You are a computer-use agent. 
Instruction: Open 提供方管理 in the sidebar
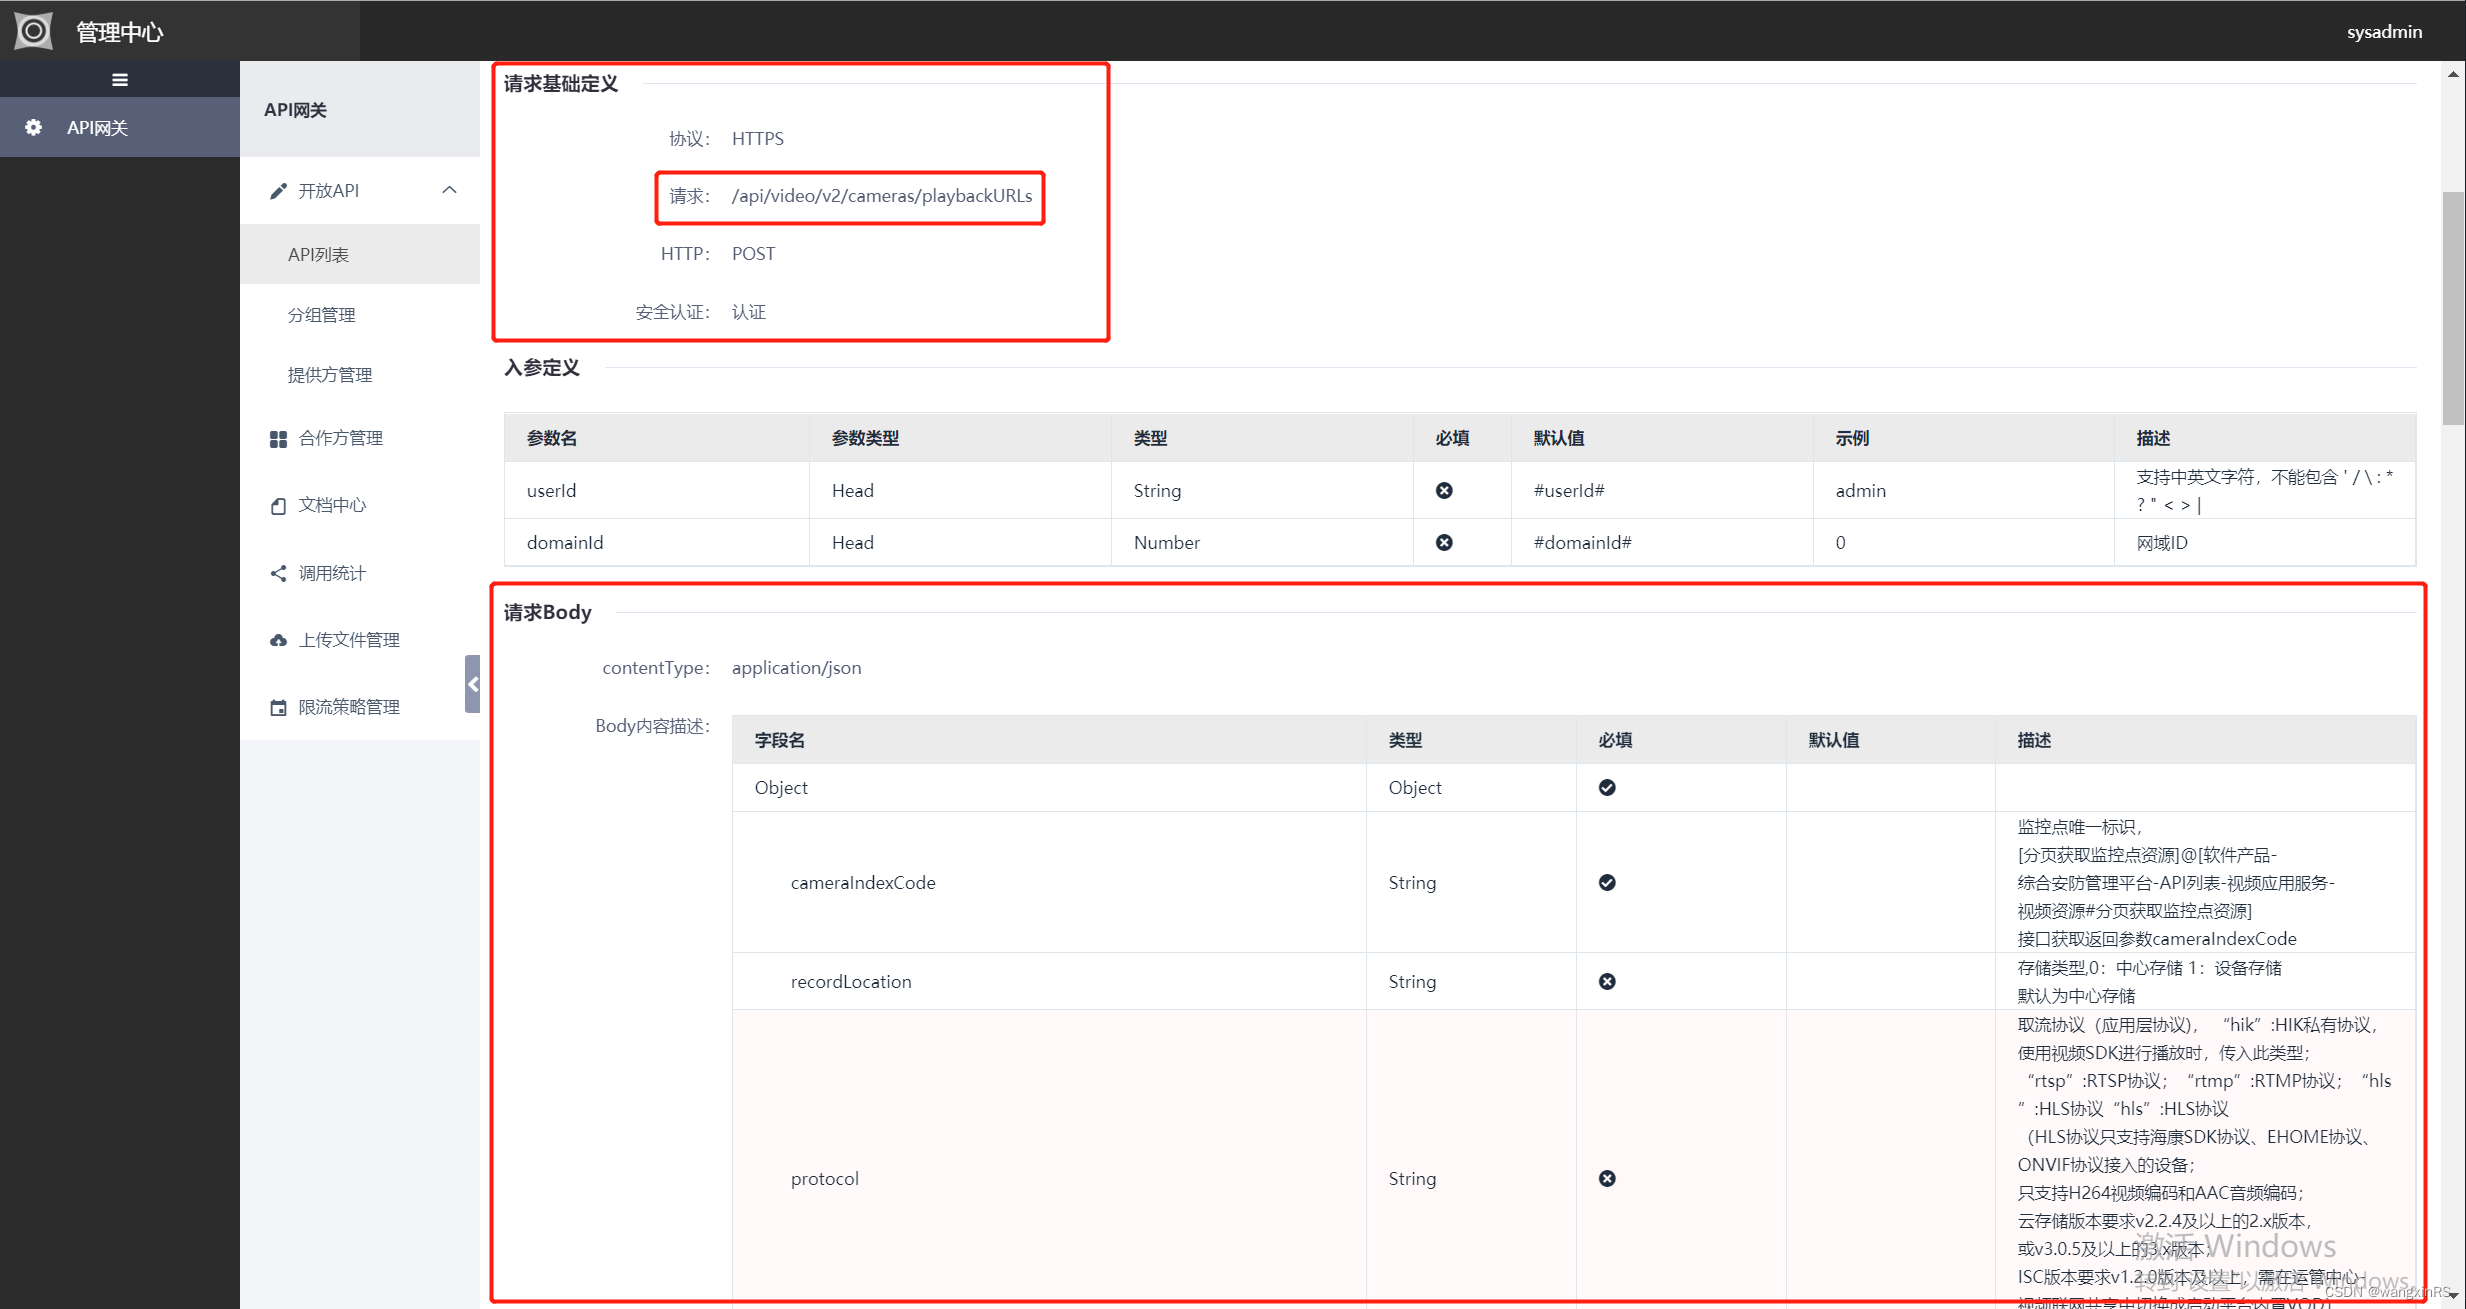pyautogui.click(x=329, y=375)
